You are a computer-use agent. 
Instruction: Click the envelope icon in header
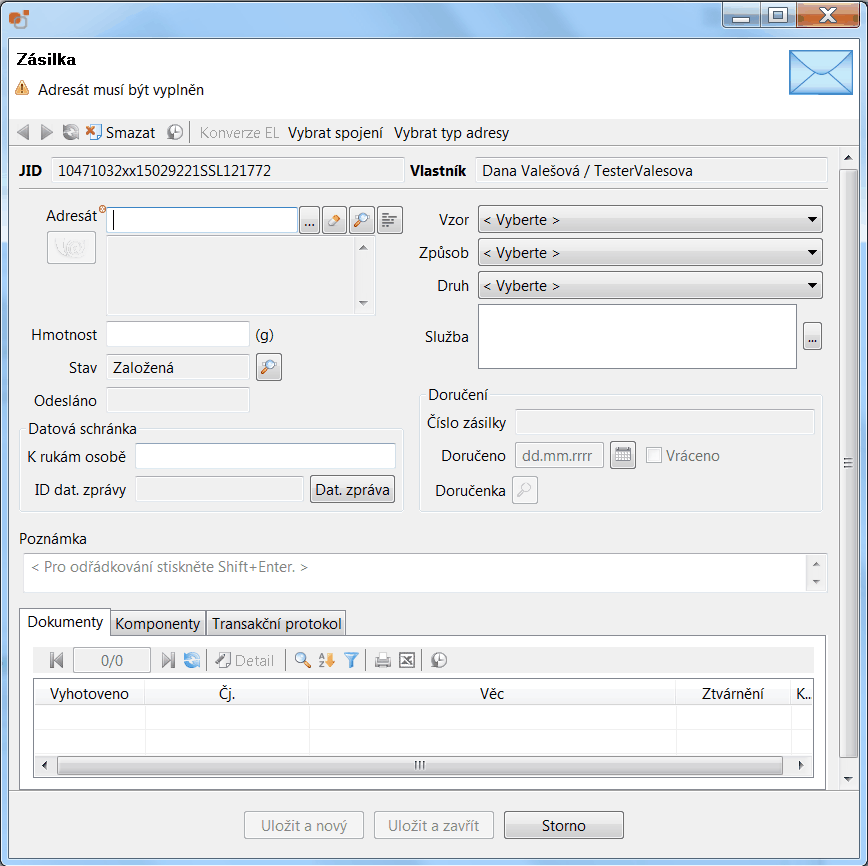[x=821, y=73]
